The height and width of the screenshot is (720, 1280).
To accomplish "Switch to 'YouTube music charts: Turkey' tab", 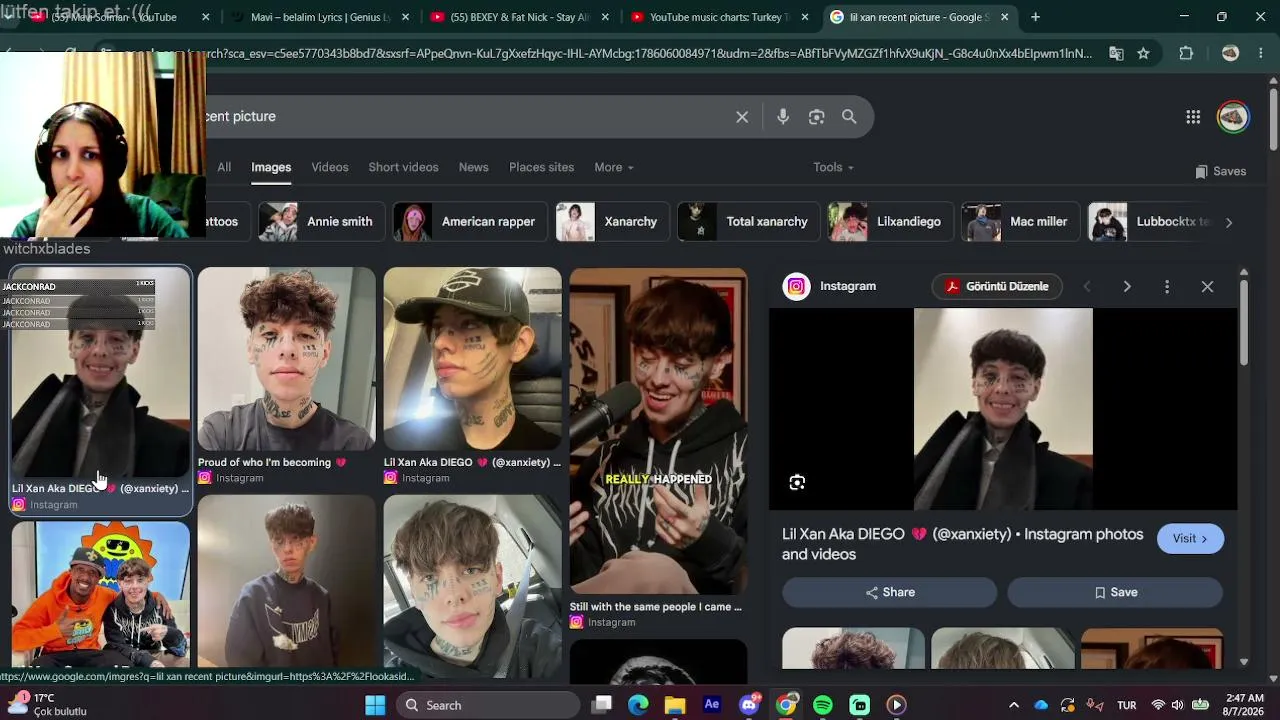I will click(720, 17).
